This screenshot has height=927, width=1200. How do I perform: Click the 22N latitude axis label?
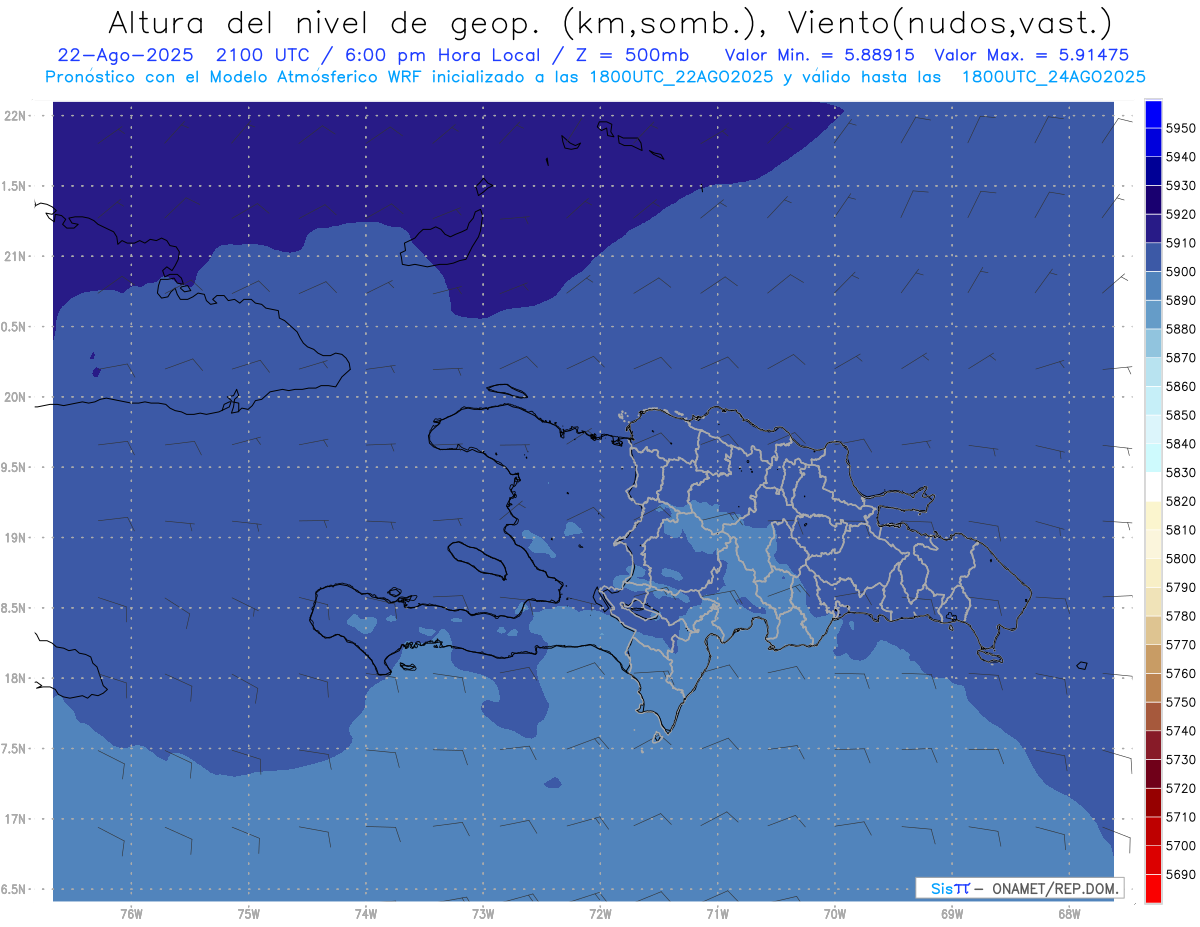click(17, 116)
